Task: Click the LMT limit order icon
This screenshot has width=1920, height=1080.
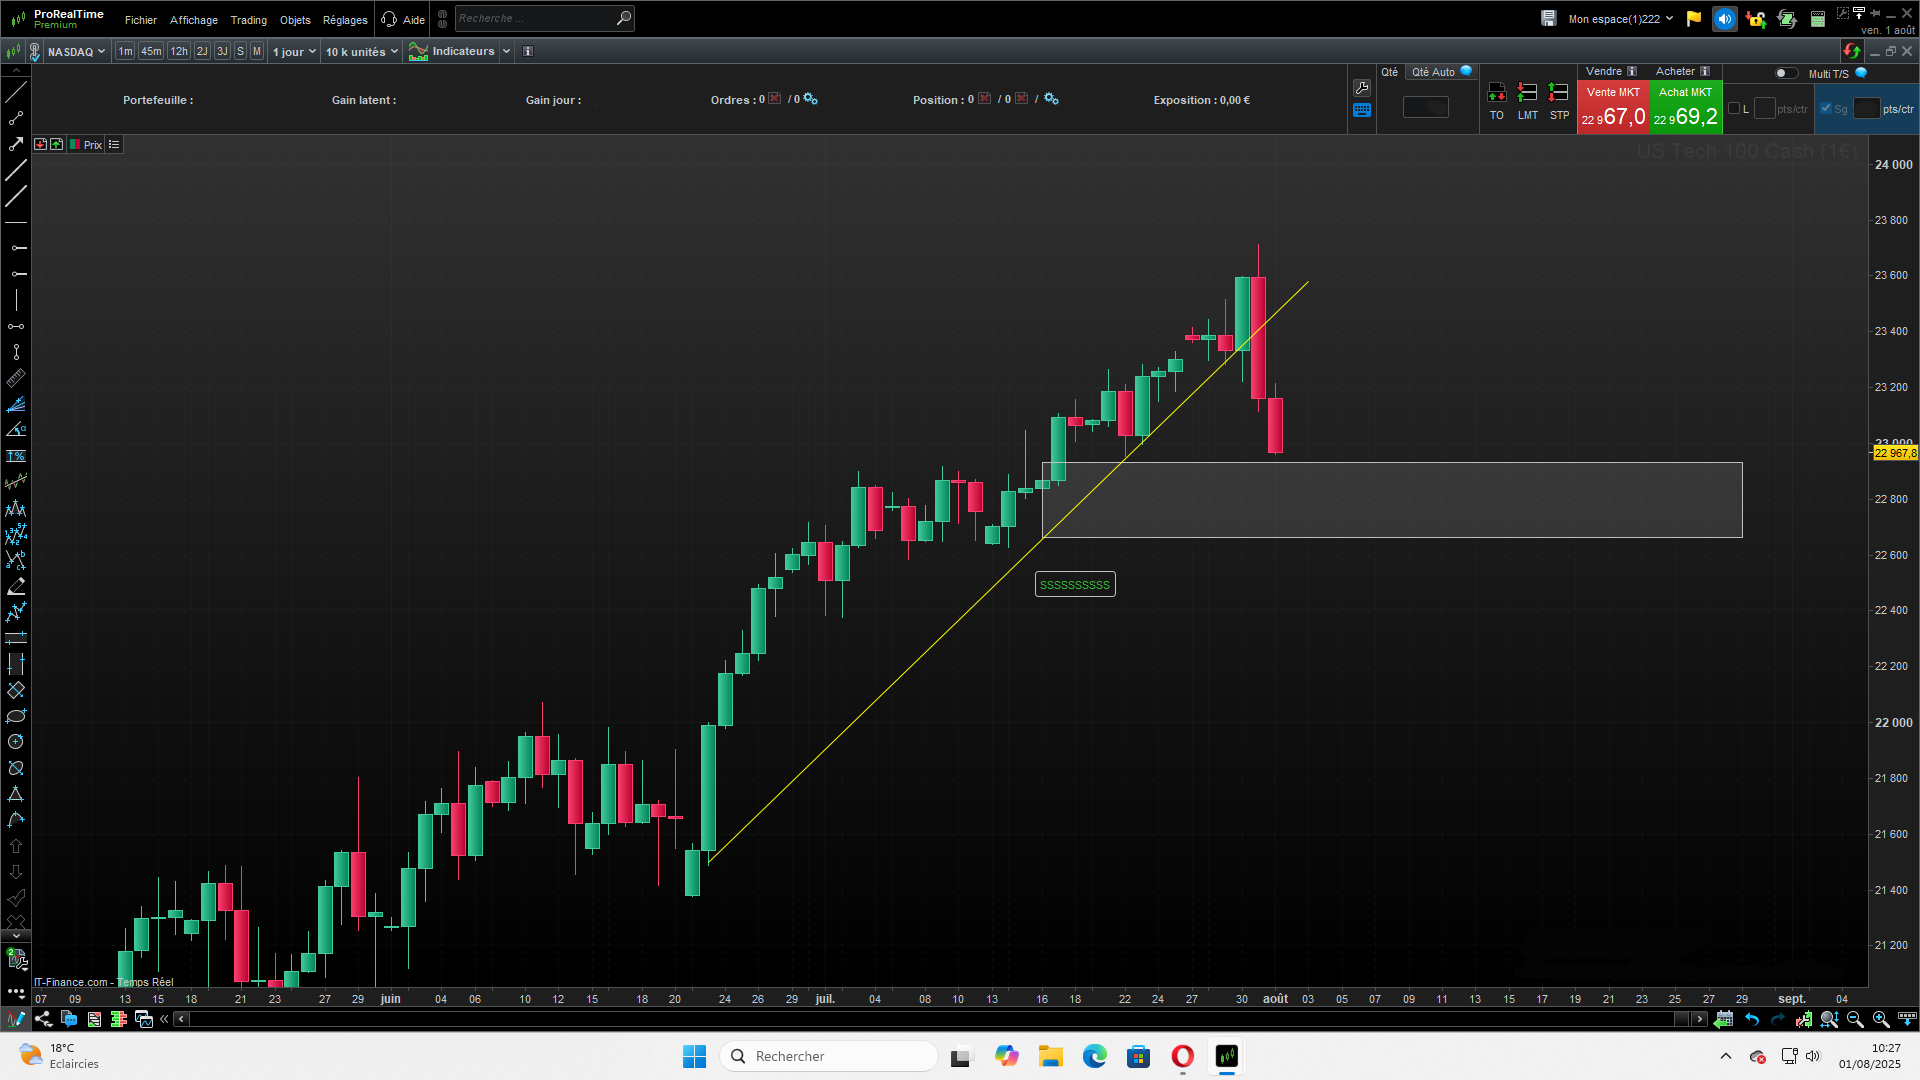Action: pyautogui.click(x=1527, y=94)
